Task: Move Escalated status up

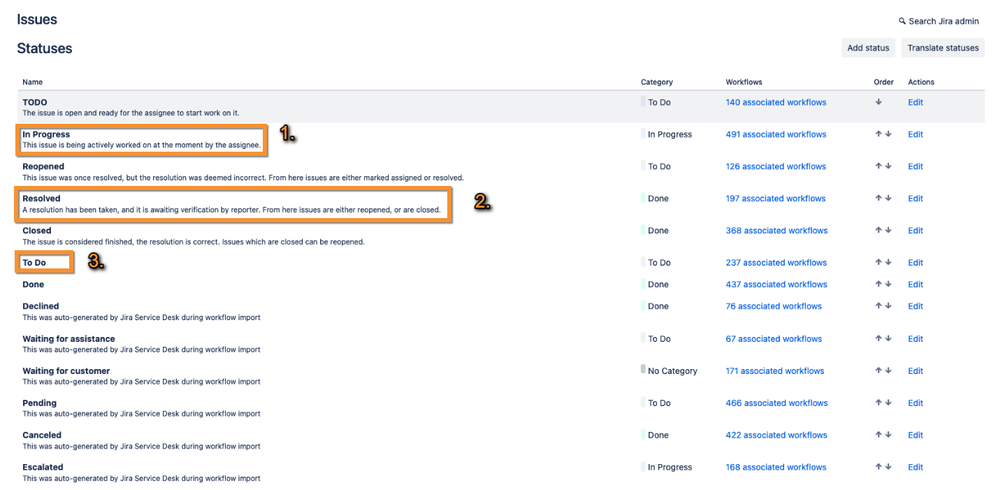Action: point(878,467)
